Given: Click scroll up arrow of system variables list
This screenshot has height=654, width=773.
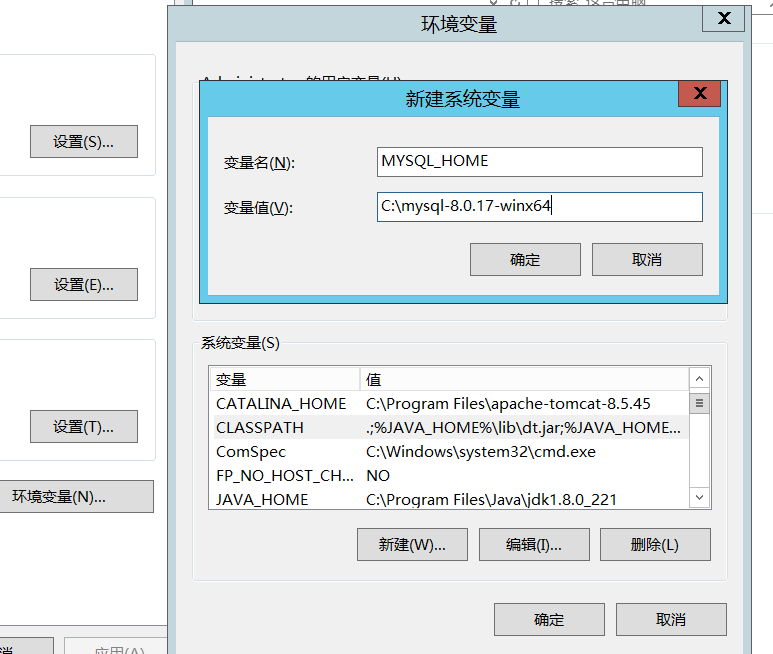Looking at the screenshot, I should point(699,379).
